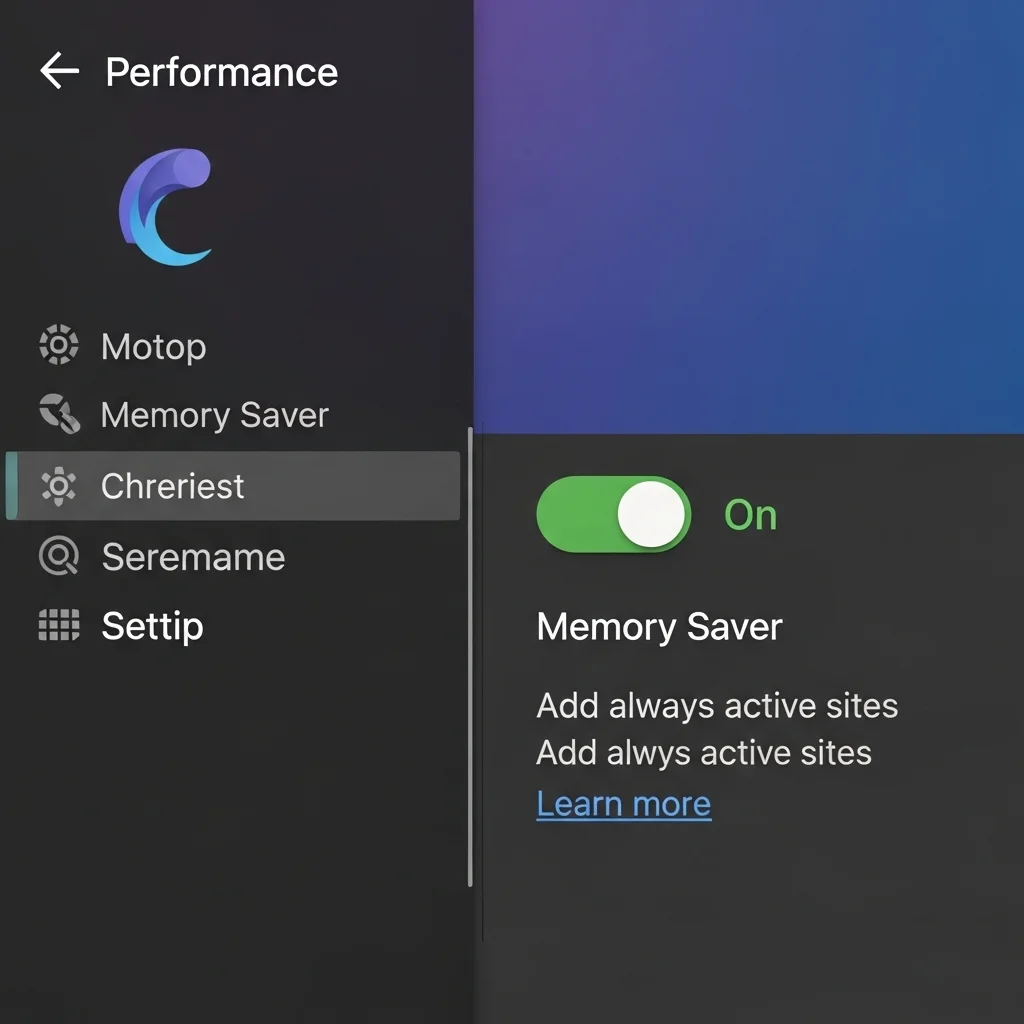Open the Motop sidebar section
The height and width of the screenshot is (1024, 1024).
coord(154,347)
